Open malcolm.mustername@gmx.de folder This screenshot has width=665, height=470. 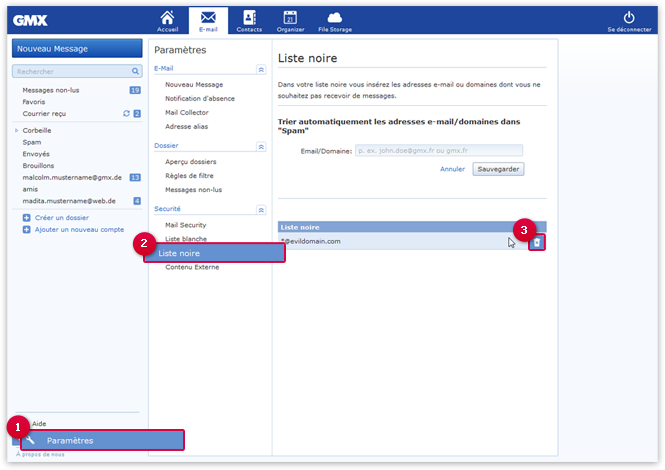pyautogui.click(x=72, y=177)
